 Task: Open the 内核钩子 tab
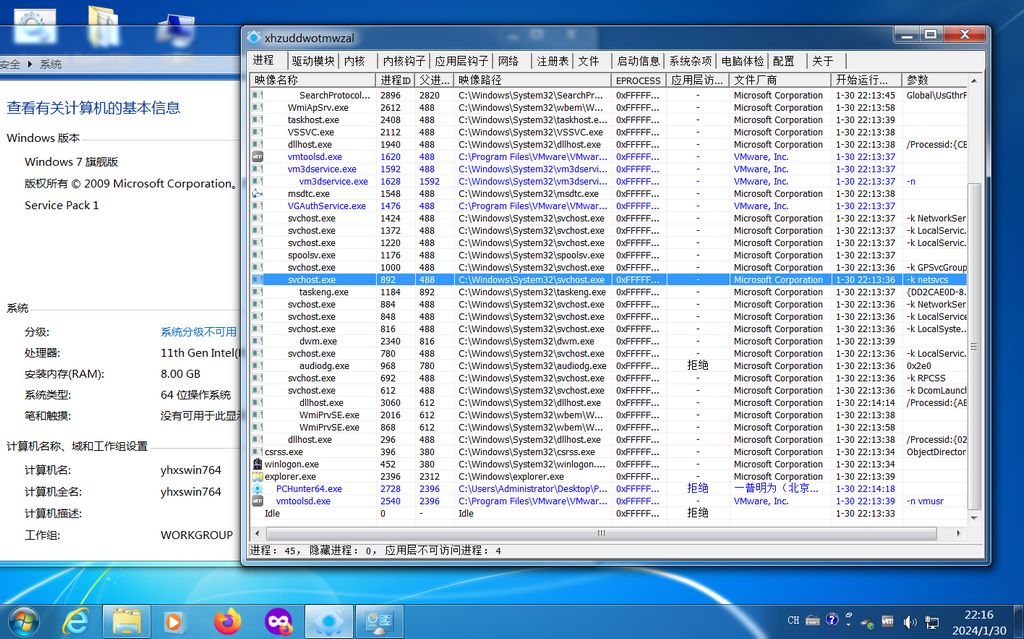pos(404,61)
